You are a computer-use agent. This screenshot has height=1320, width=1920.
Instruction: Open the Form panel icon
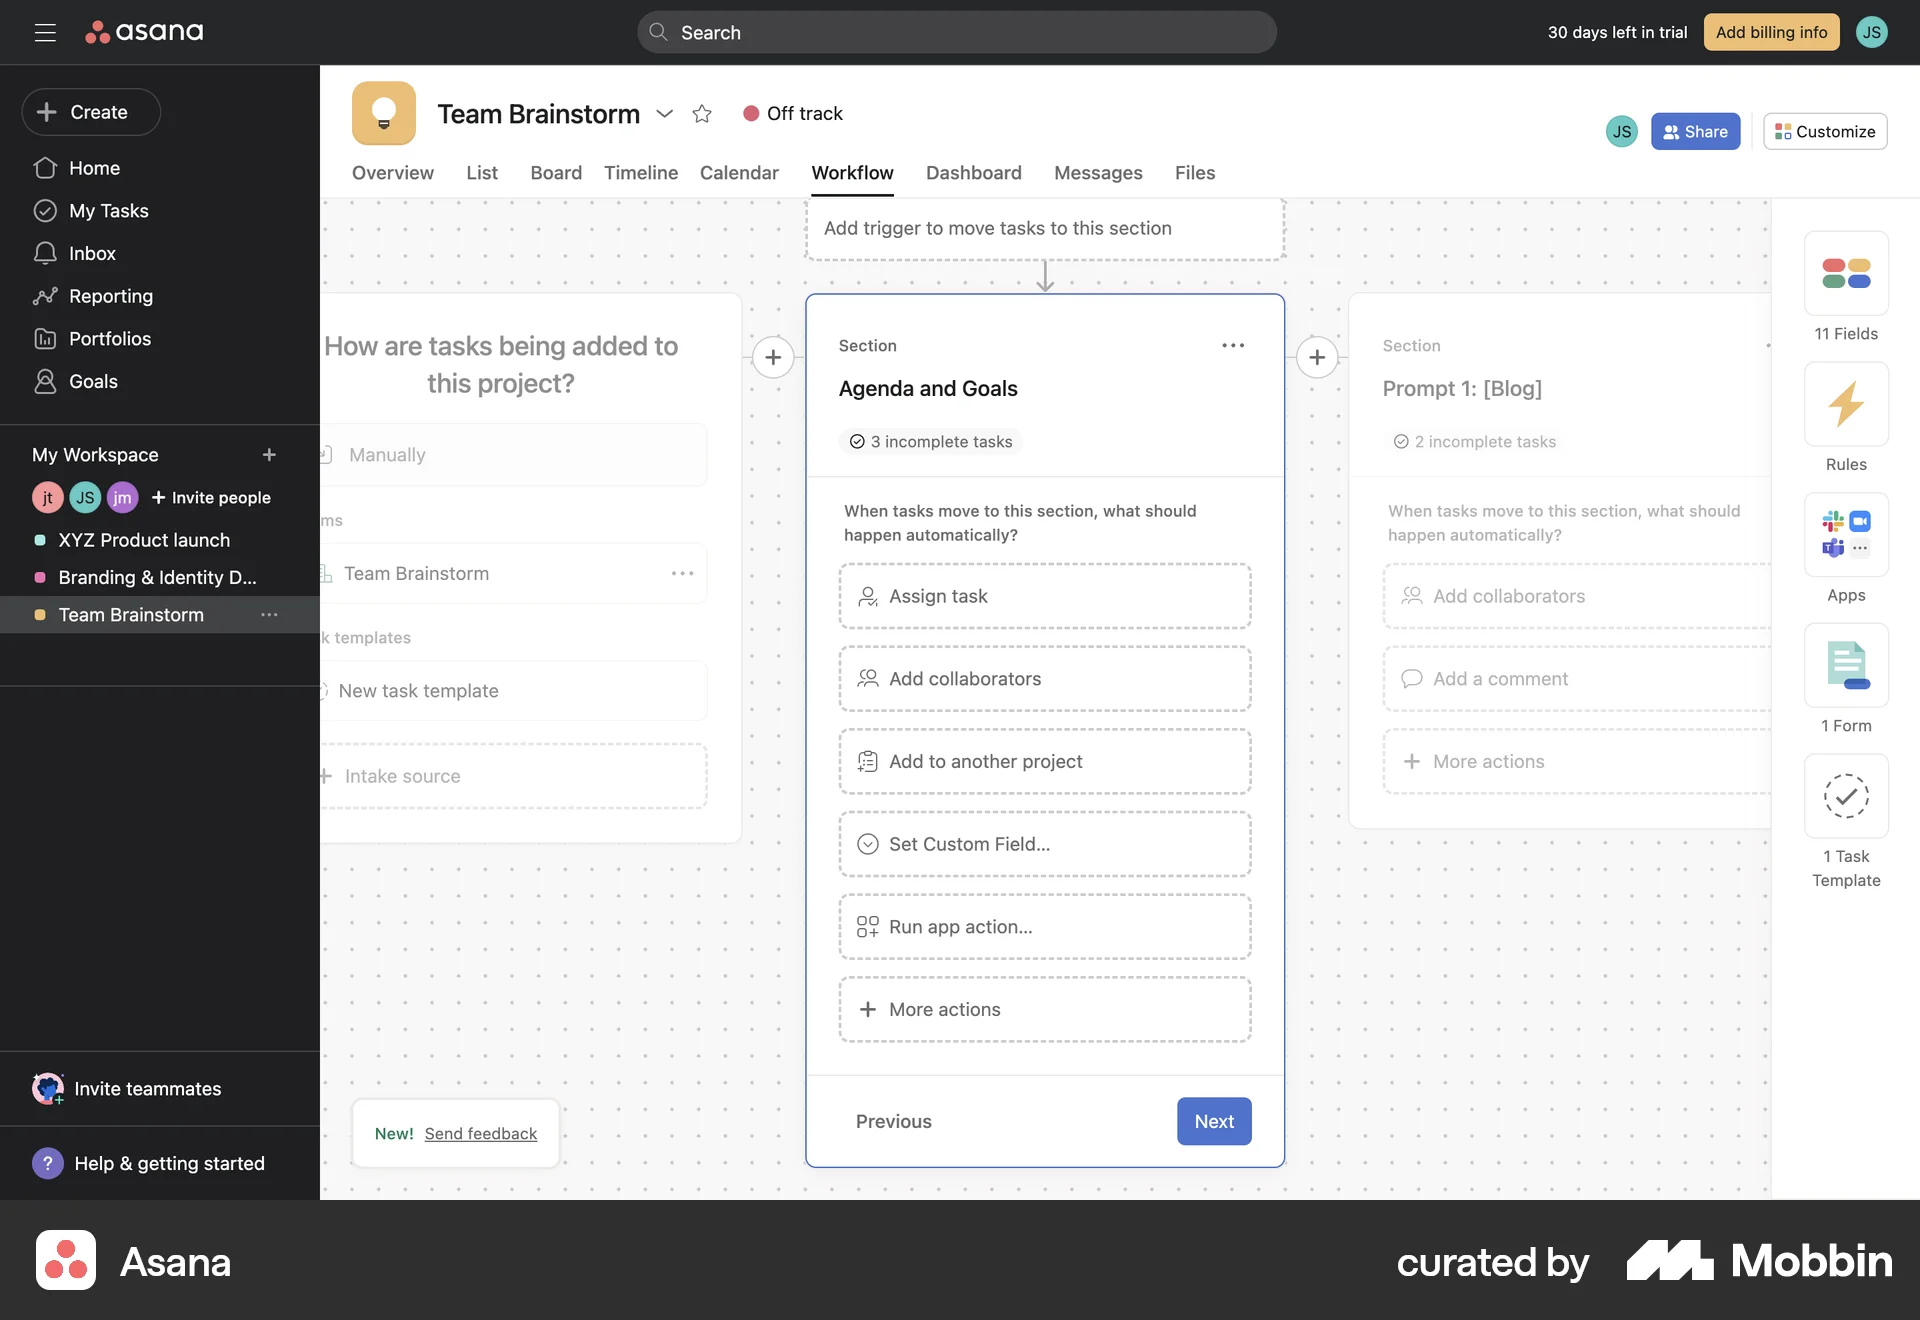pyautogui.click(x=1845, y=665)
